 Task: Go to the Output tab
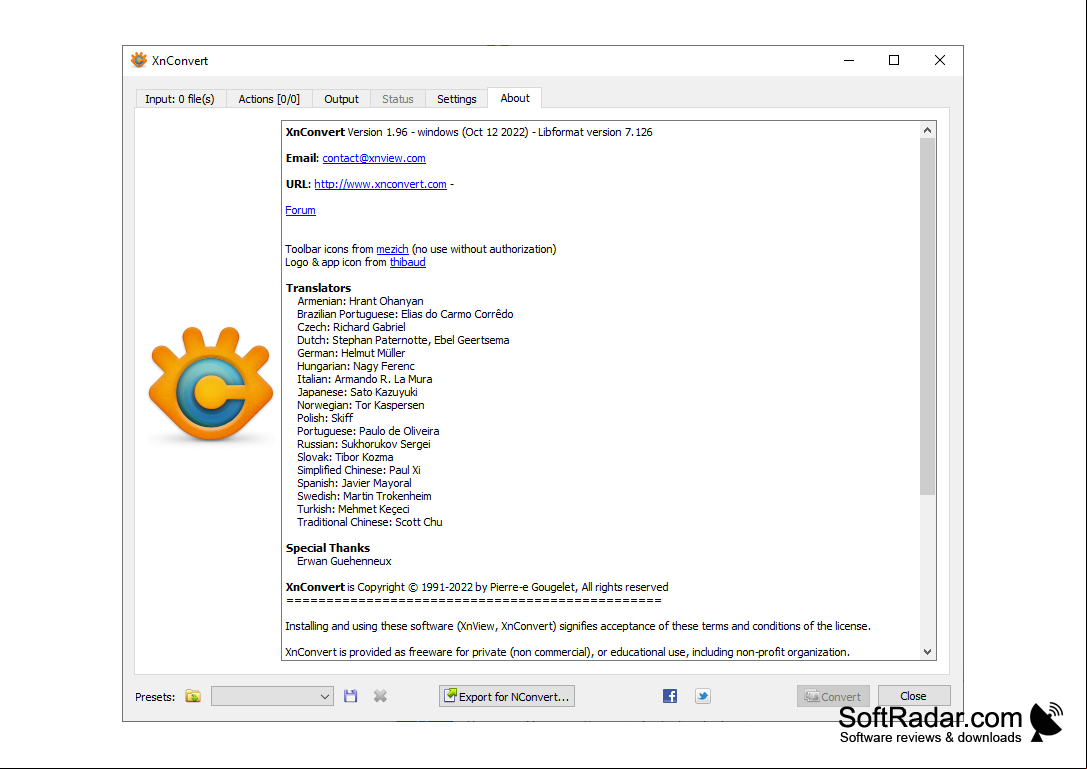(x=342, y=99)
